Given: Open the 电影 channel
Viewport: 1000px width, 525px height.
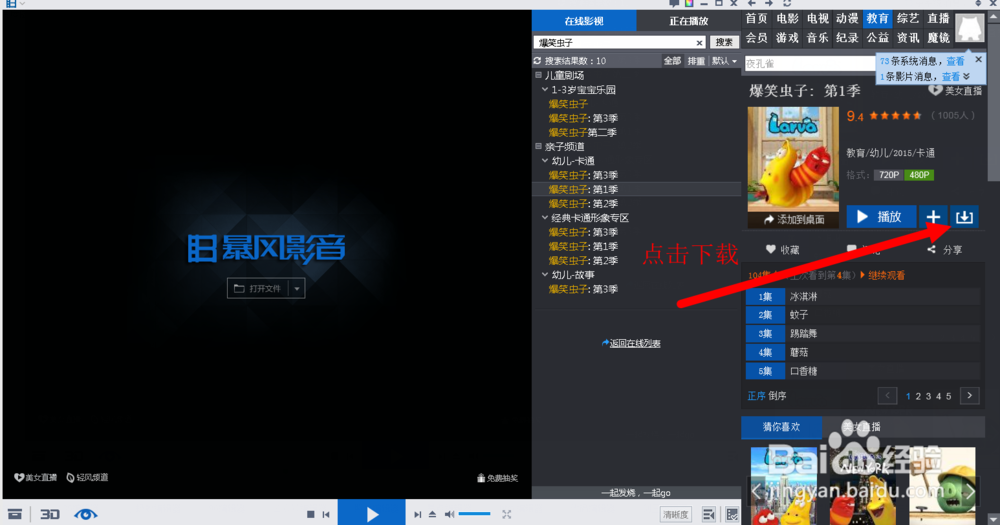Looking at the screenshot, I should pos(787,18).
